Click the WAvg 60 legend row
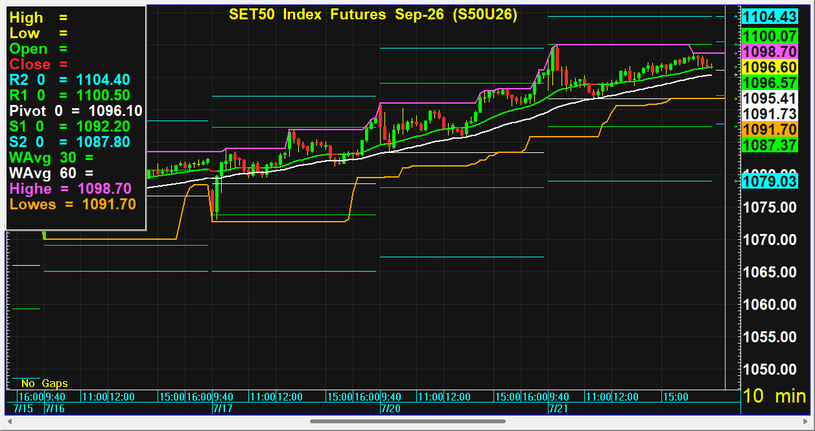Viewport: 815px width, 431px height. click(x=51, y=173)
